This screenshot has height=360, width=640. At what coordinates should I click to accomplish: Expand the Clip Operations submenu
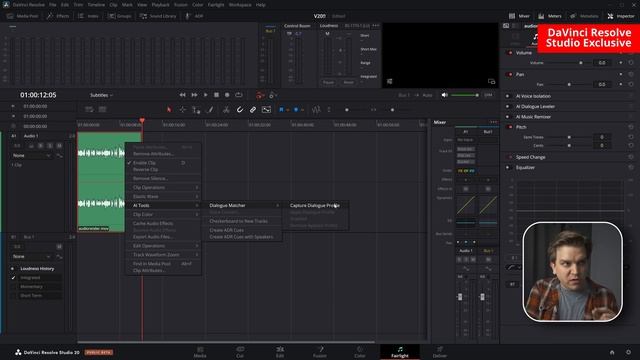tap(163, 187)
